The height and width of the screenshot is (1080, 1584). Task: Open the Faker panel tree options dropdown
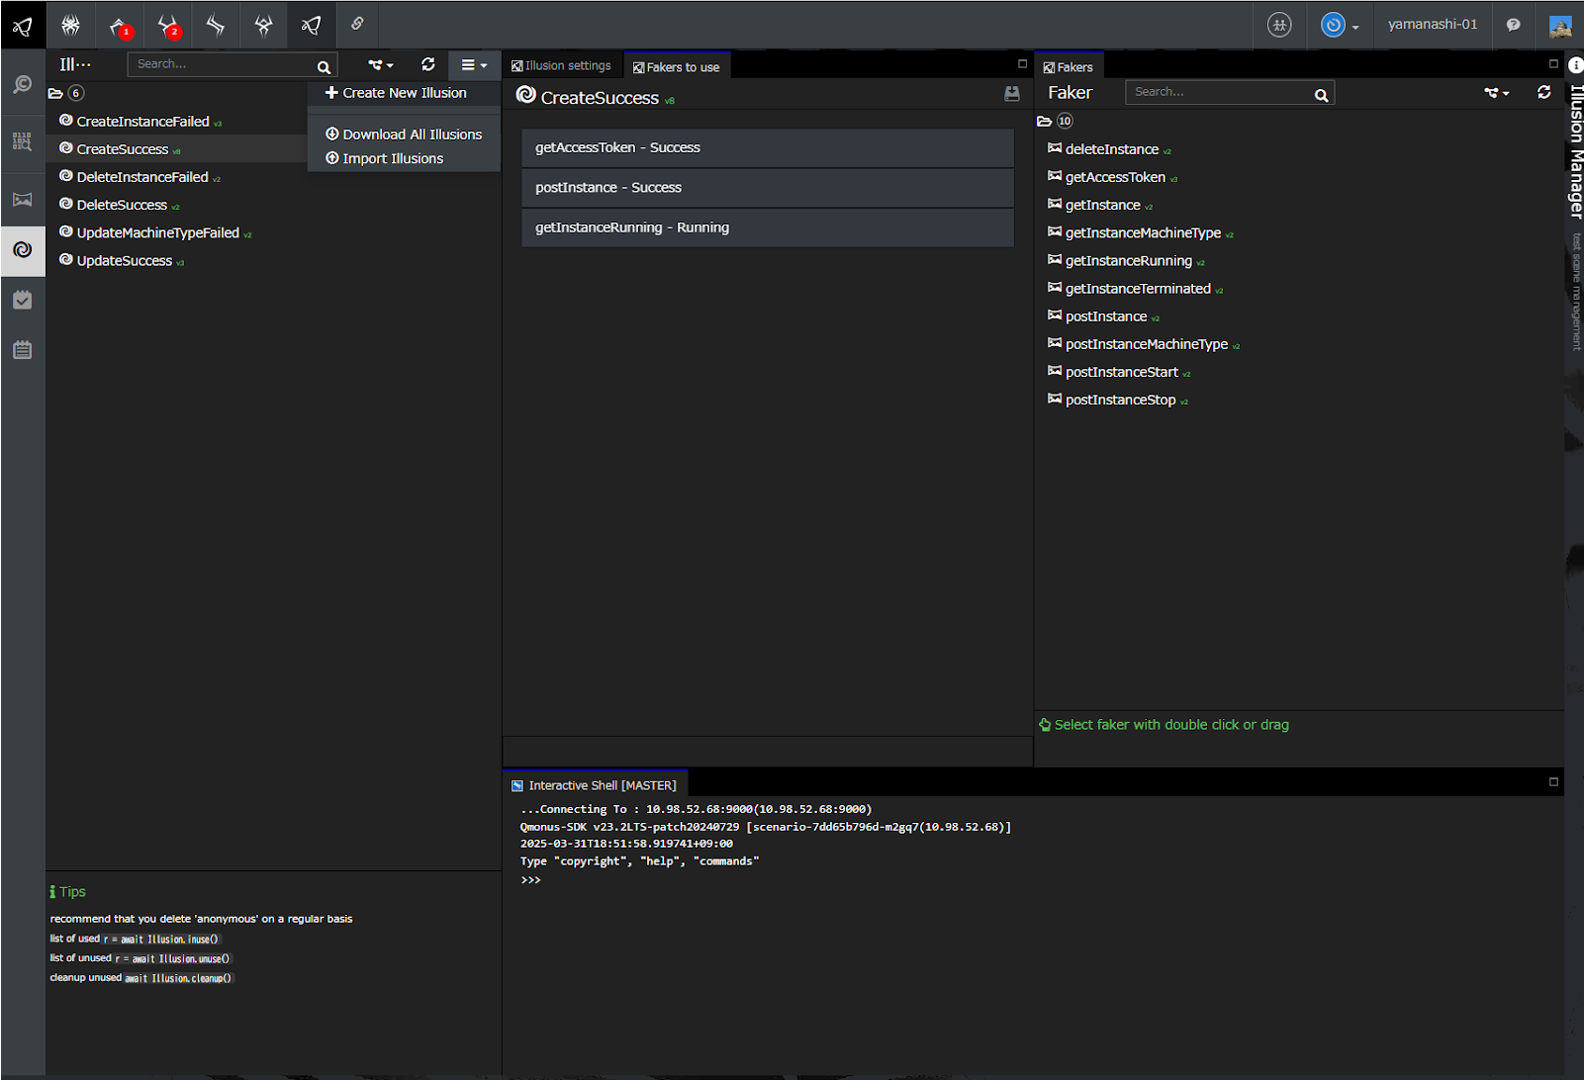[x=1496, y=93]
